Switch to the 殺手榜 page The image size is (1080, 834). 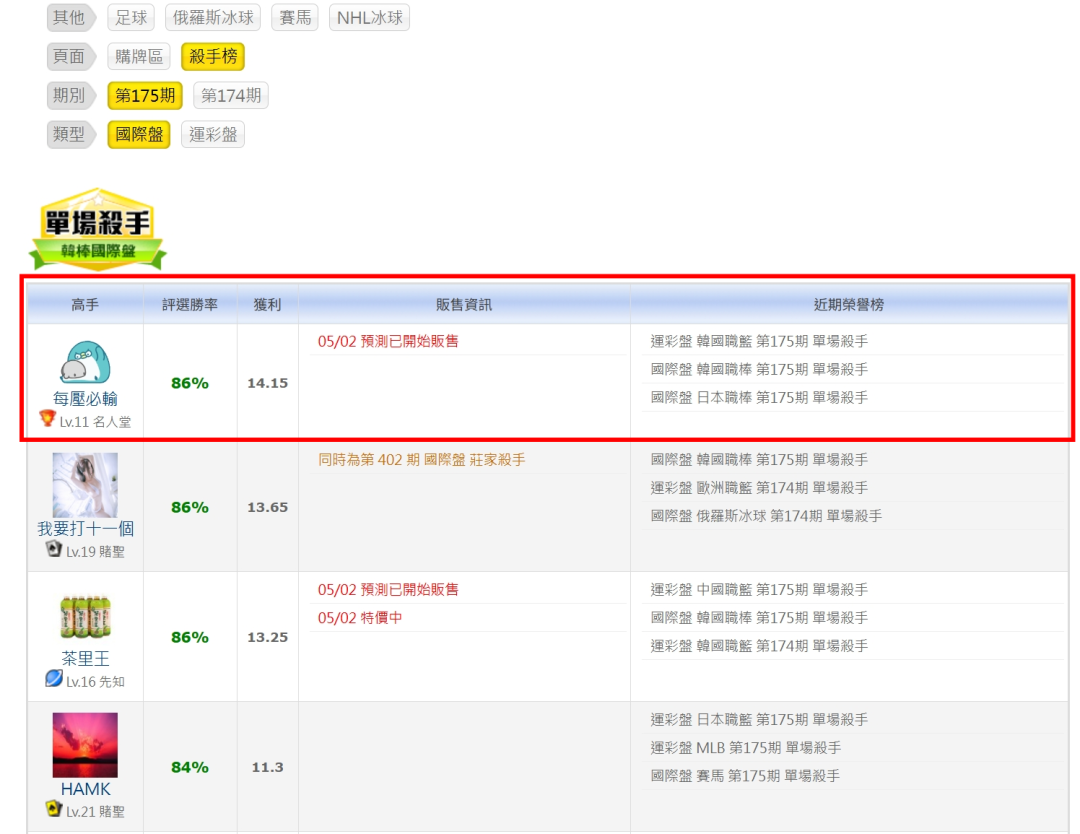click(213, 56)
